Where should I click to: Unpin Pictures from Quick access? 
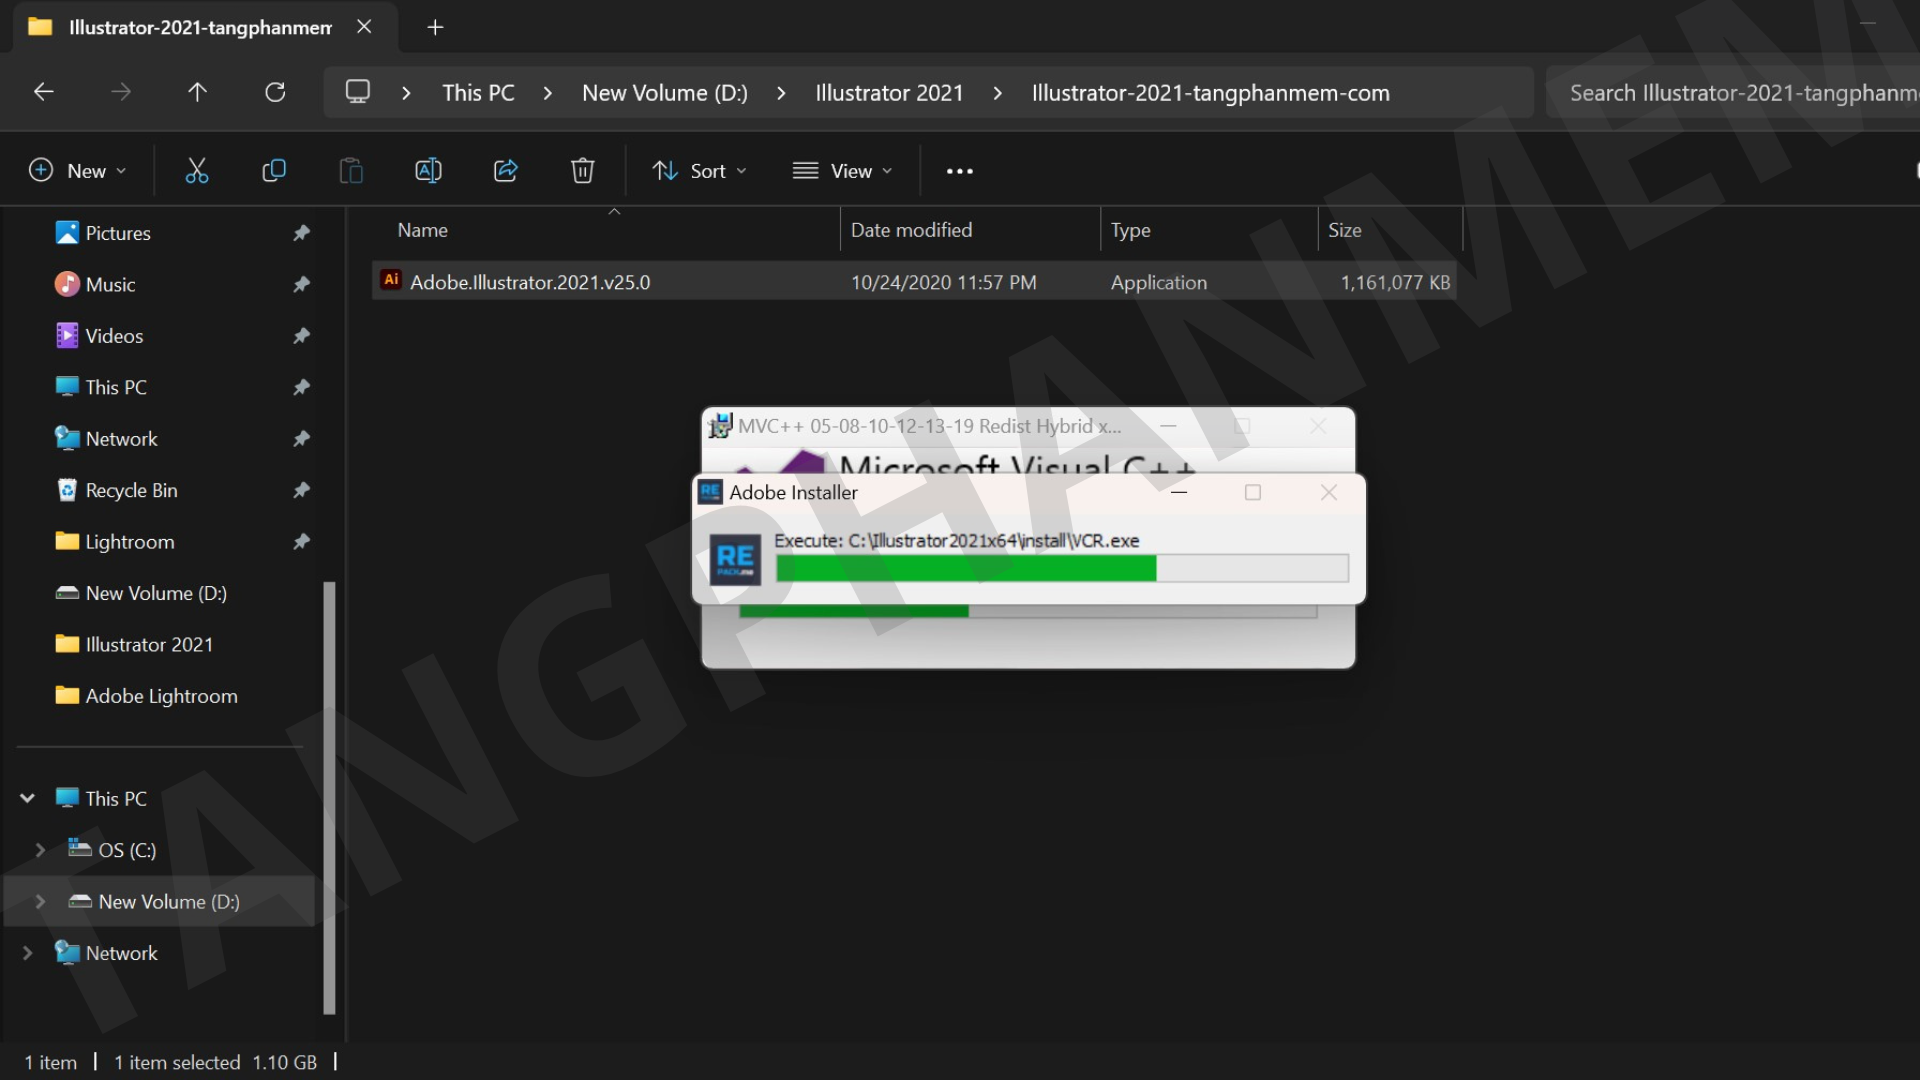tap(301, 233)
